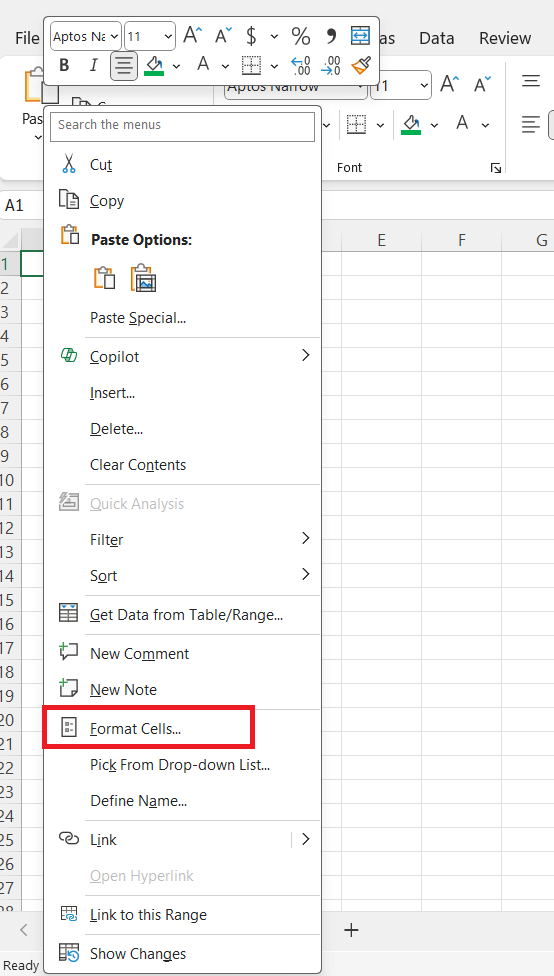Add a New Note
The height and width of the screenshot is (976, 554).
(182, 690)
